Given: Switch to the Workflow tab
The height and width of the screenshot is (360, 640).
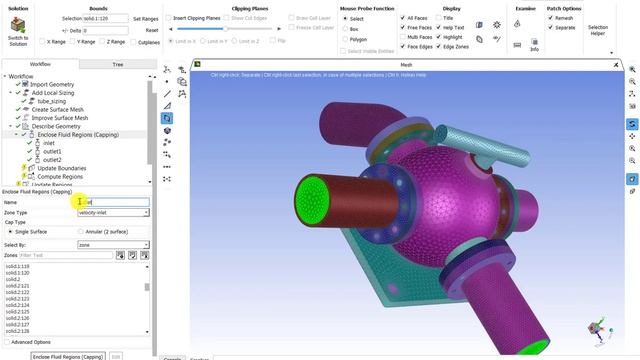Looking at the screenshot, I should point(40,64).
